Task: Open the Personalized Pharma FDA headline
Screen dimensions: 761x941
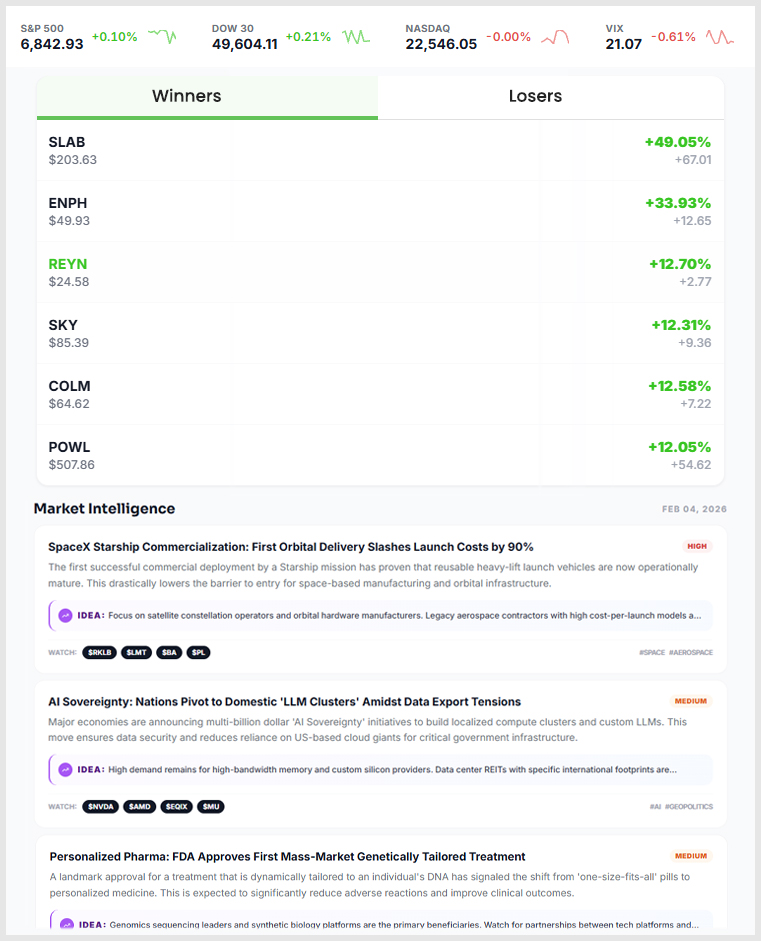Action: pos(287,856)
